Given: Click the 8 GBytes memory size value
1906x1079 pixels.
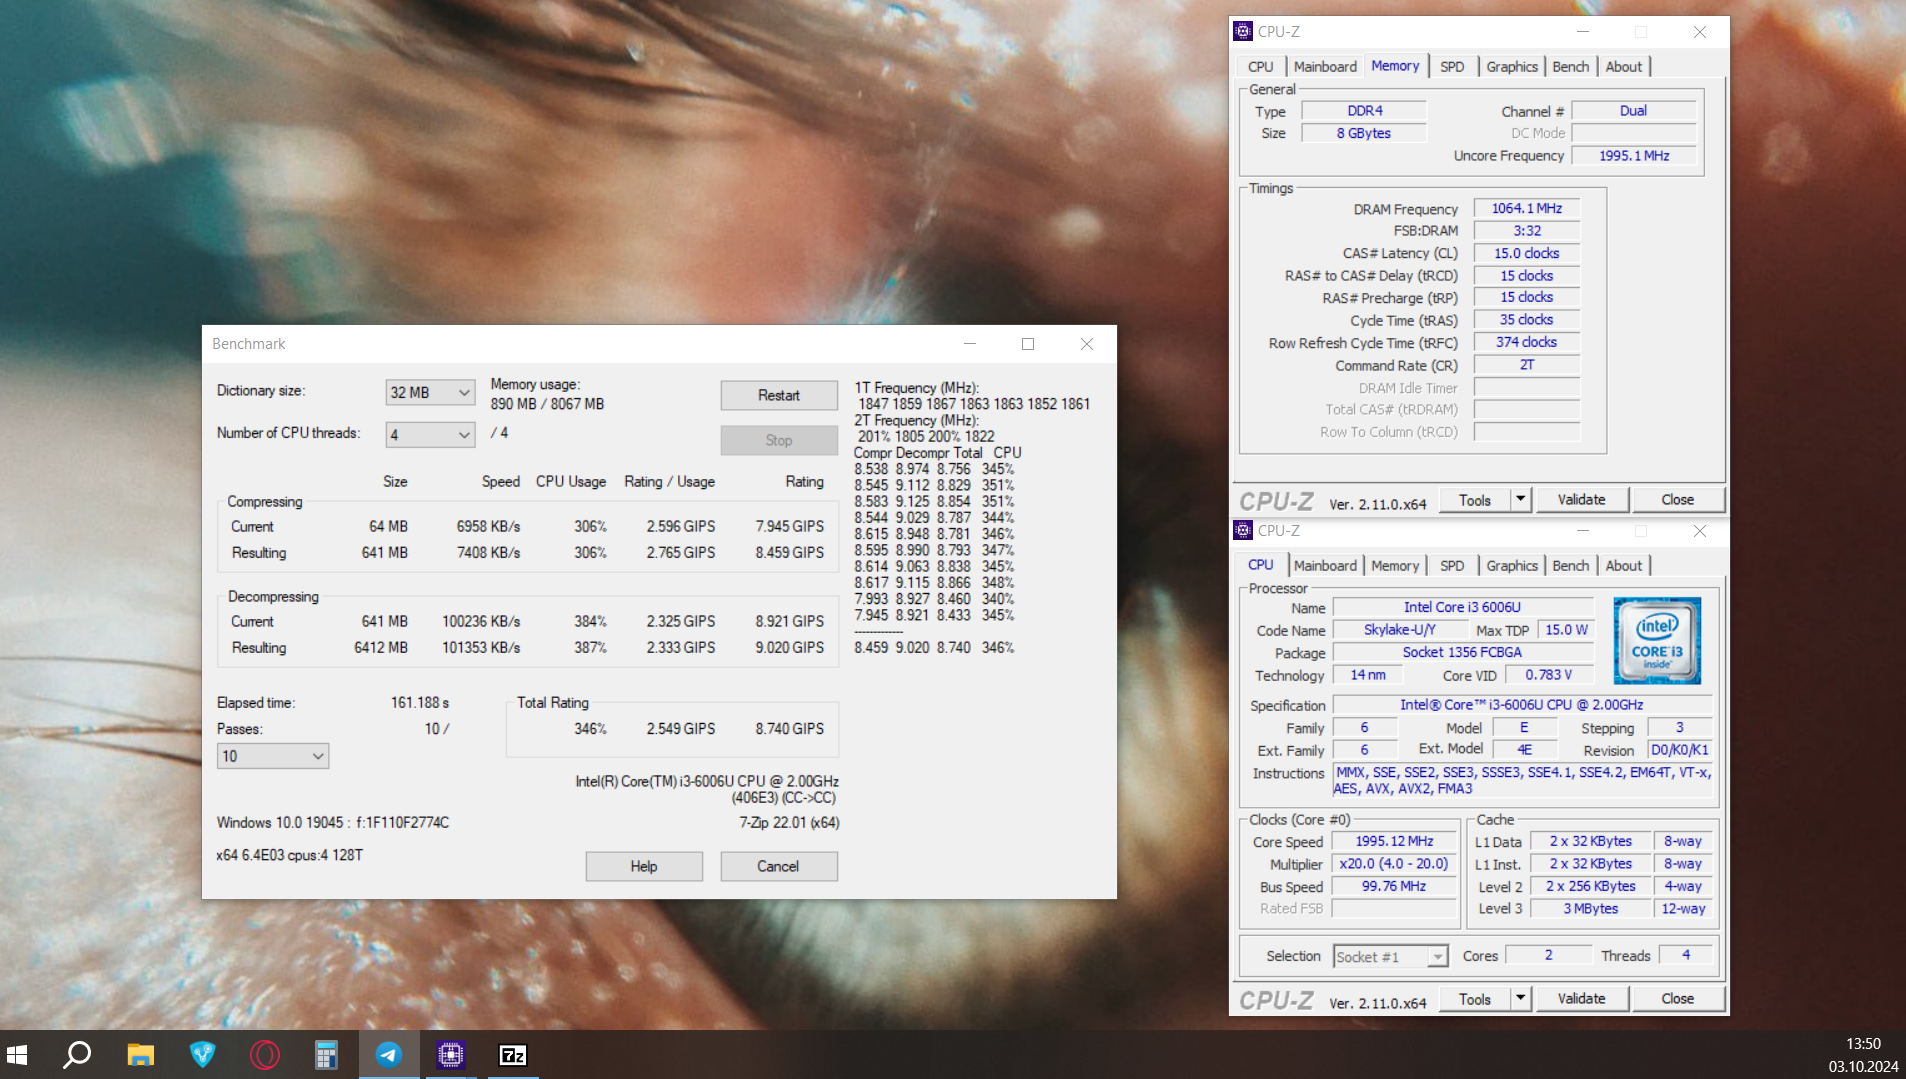Looking at the screenshot, I should (1364, 133).
